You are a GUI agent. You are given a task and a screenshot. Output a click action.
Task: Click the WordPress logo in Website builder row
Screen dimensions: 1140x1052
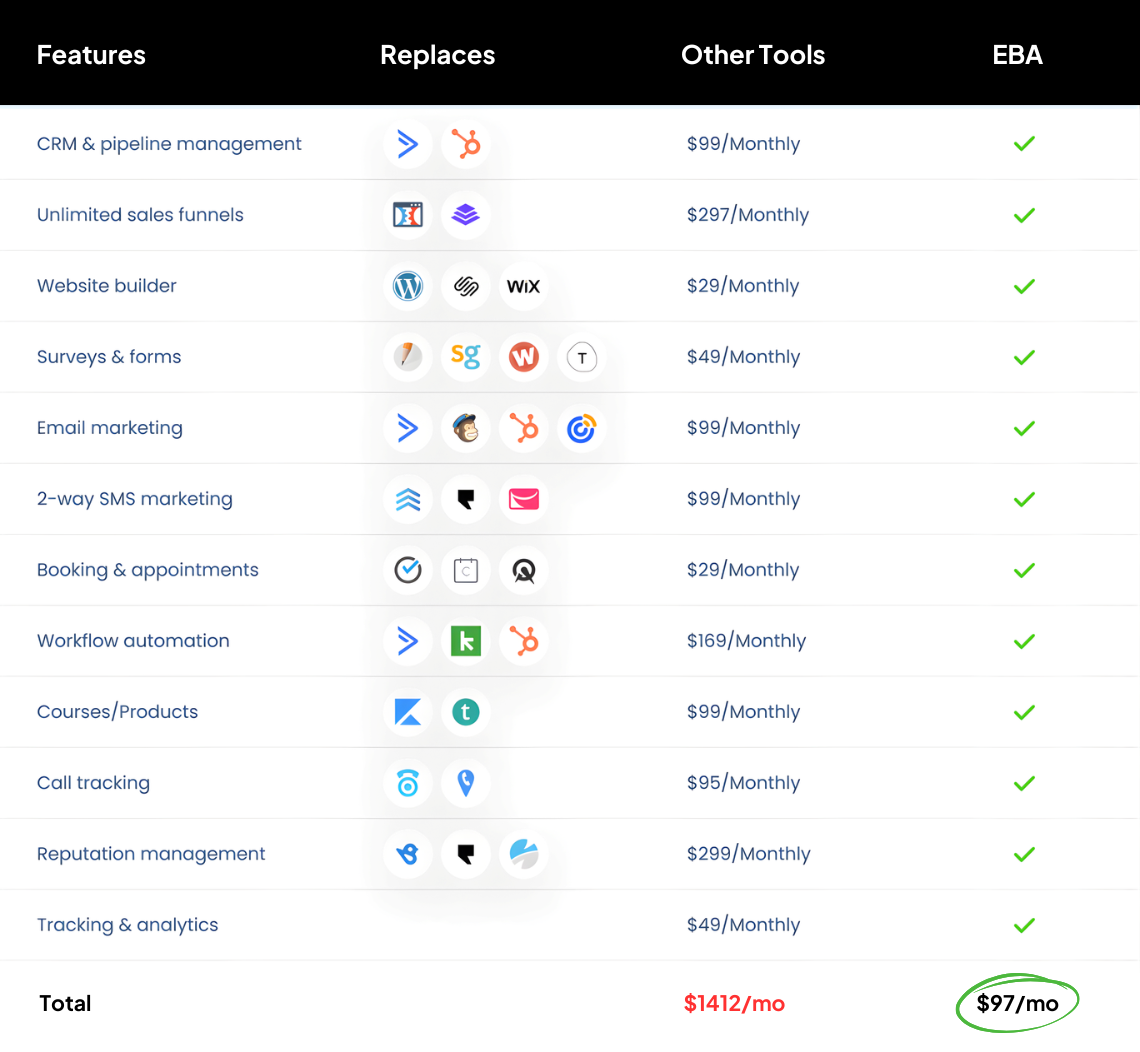pyautogui.click(x=407, y=286)
